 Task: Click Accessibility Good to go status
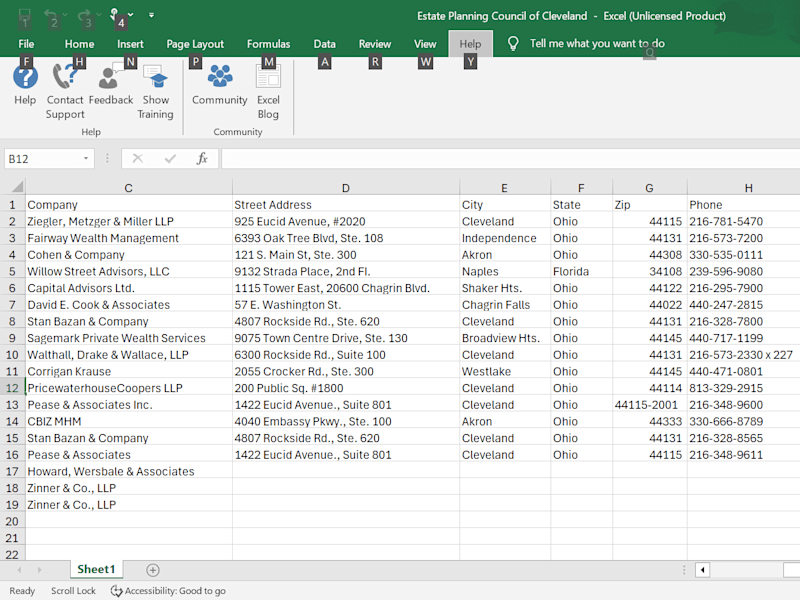pyautogui.click(x=168, y=591)
